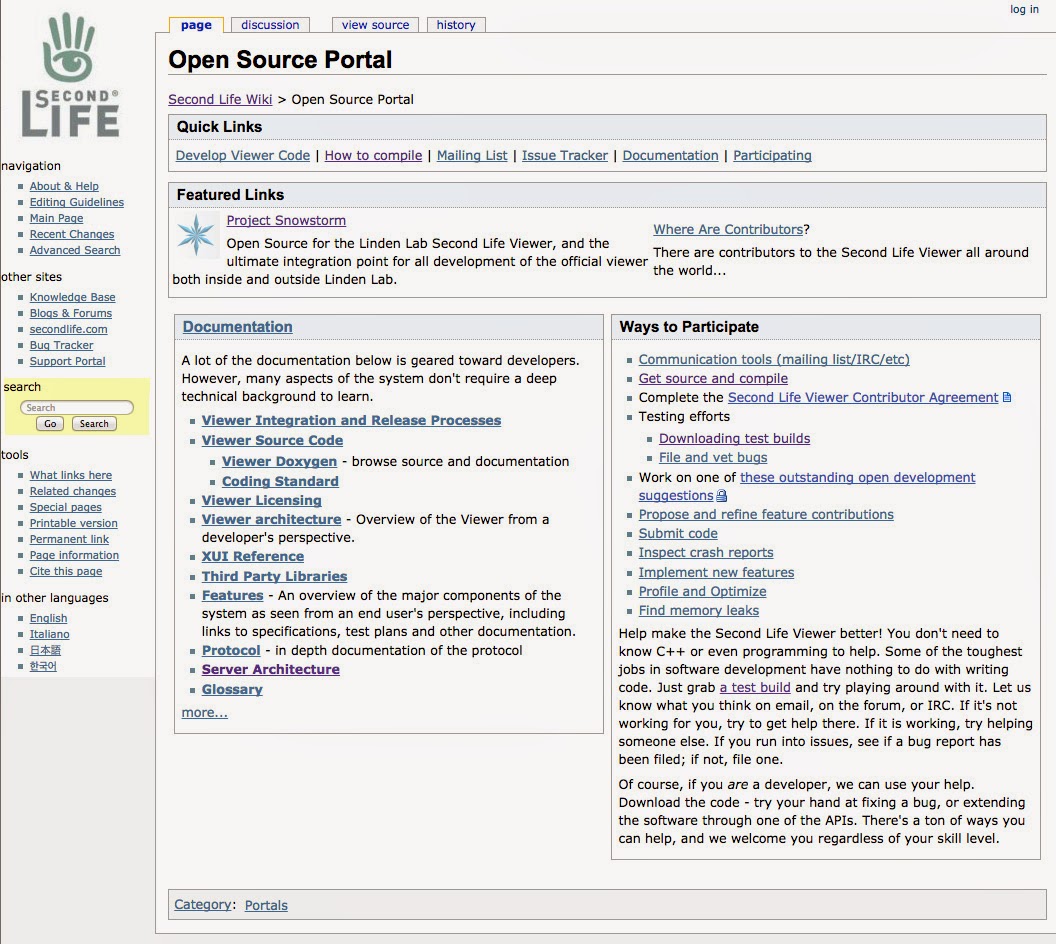Click the 'a test build' inline link
This screenshot has height=944, width=1056.
755,688
